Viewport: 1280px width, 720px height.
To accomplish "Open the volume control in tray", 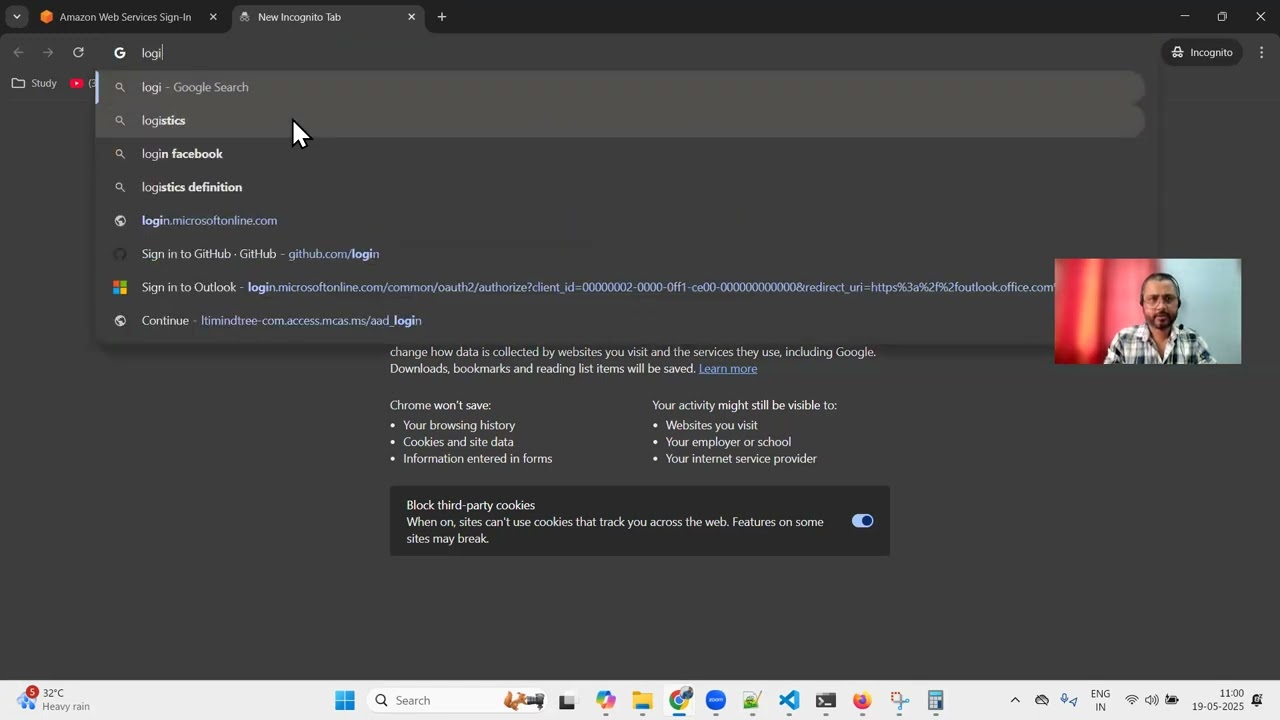I will [x=1152, y=700].
